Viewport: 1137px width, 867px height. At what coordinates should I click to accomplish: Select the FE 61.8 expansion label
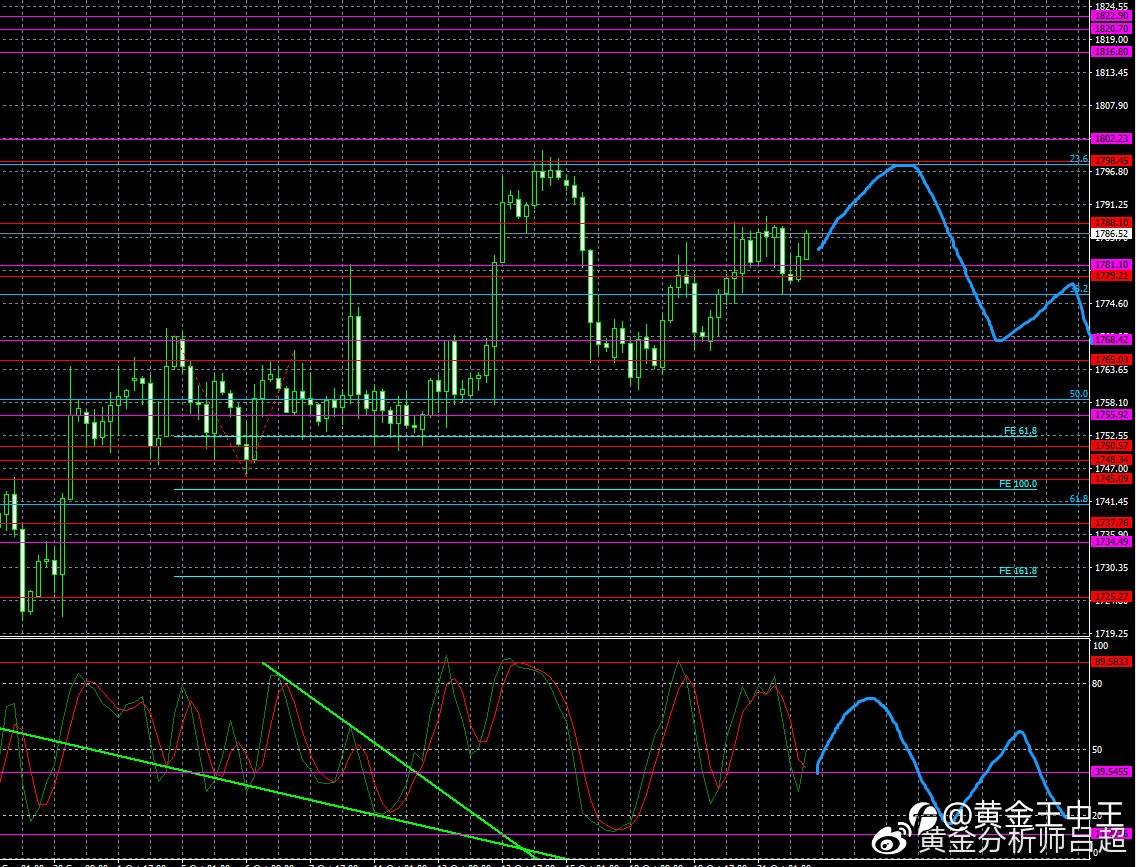(1020, 431)
